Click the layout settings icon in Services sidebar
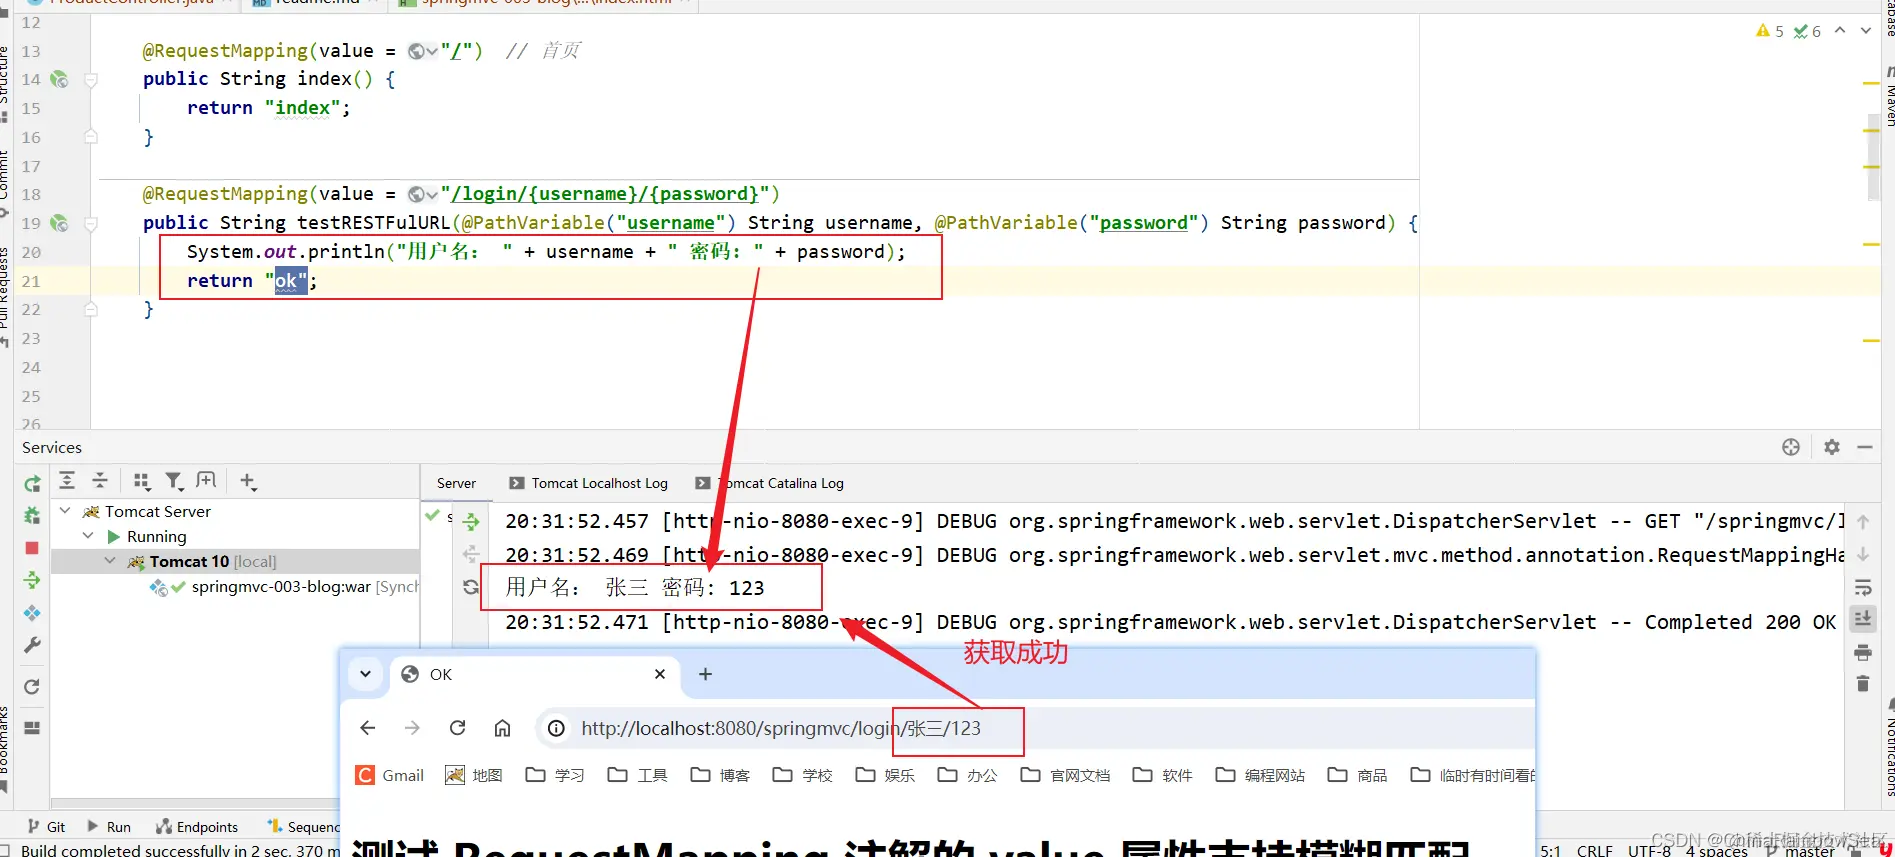The width and height of the screenshot is (1895, 857). click(x=32, y=728)
